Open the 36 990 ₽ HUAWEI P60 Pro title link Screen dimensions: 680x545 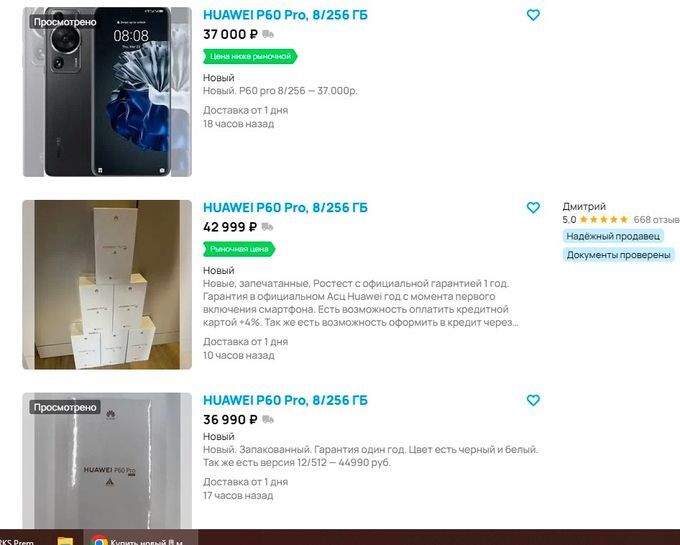pos(285,400)
